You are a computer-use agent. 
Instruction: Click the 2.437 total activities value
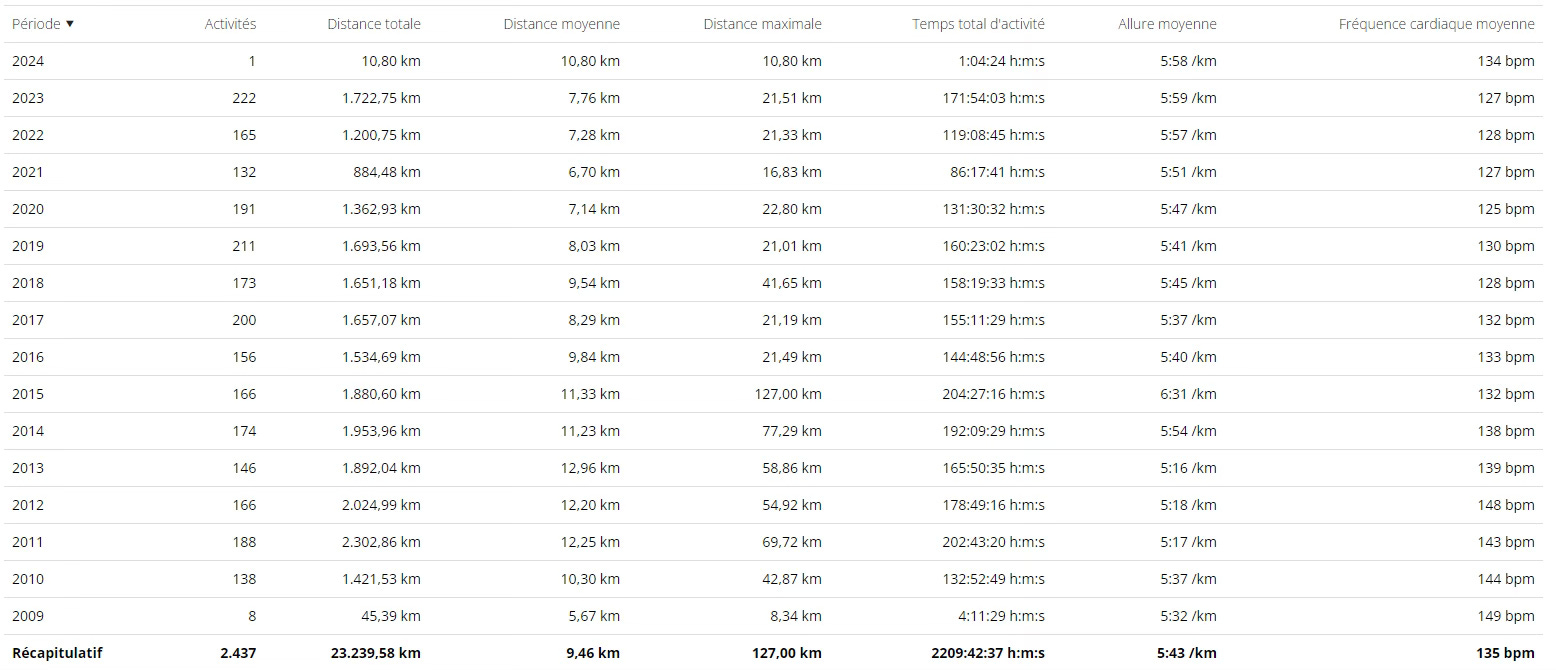(238, 653)
